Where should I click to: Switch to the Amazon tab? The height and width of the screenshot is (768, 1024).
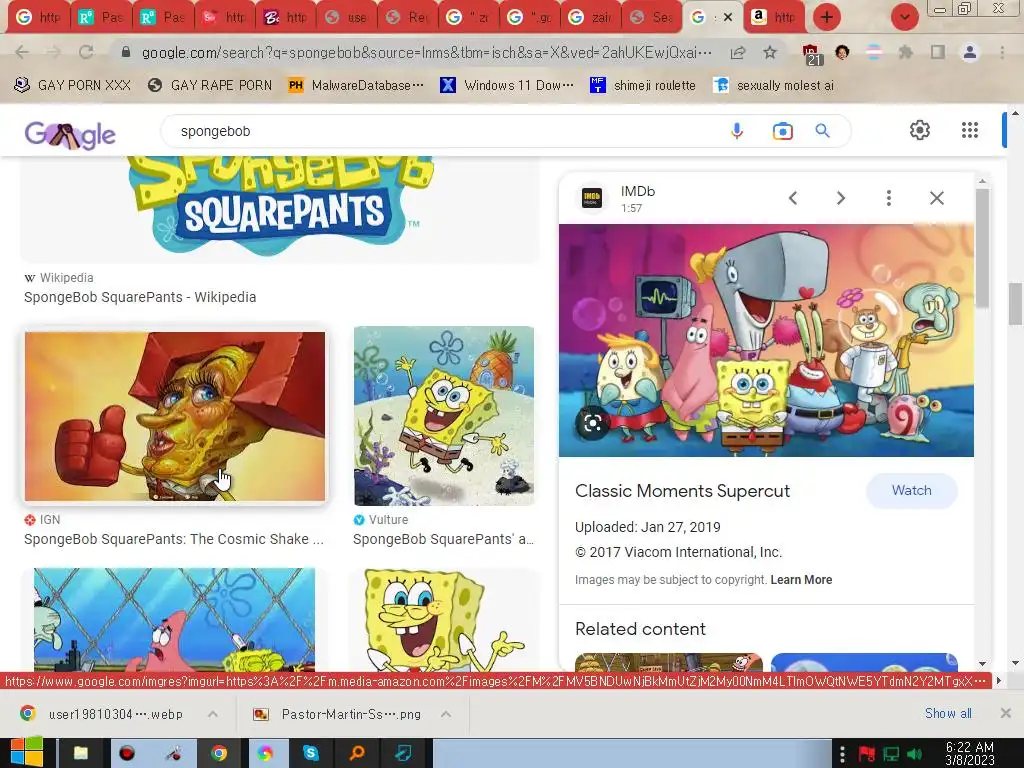(773, 18)
